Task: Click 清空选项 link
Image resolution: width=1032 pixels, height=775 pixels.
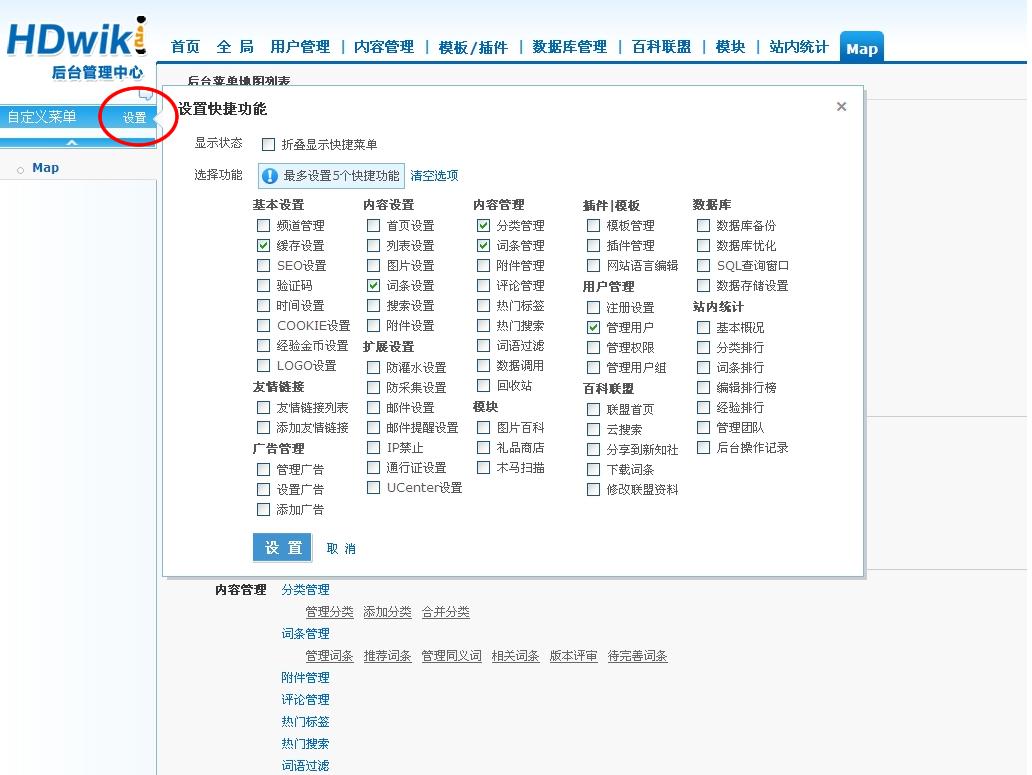Action: (434, 176)
